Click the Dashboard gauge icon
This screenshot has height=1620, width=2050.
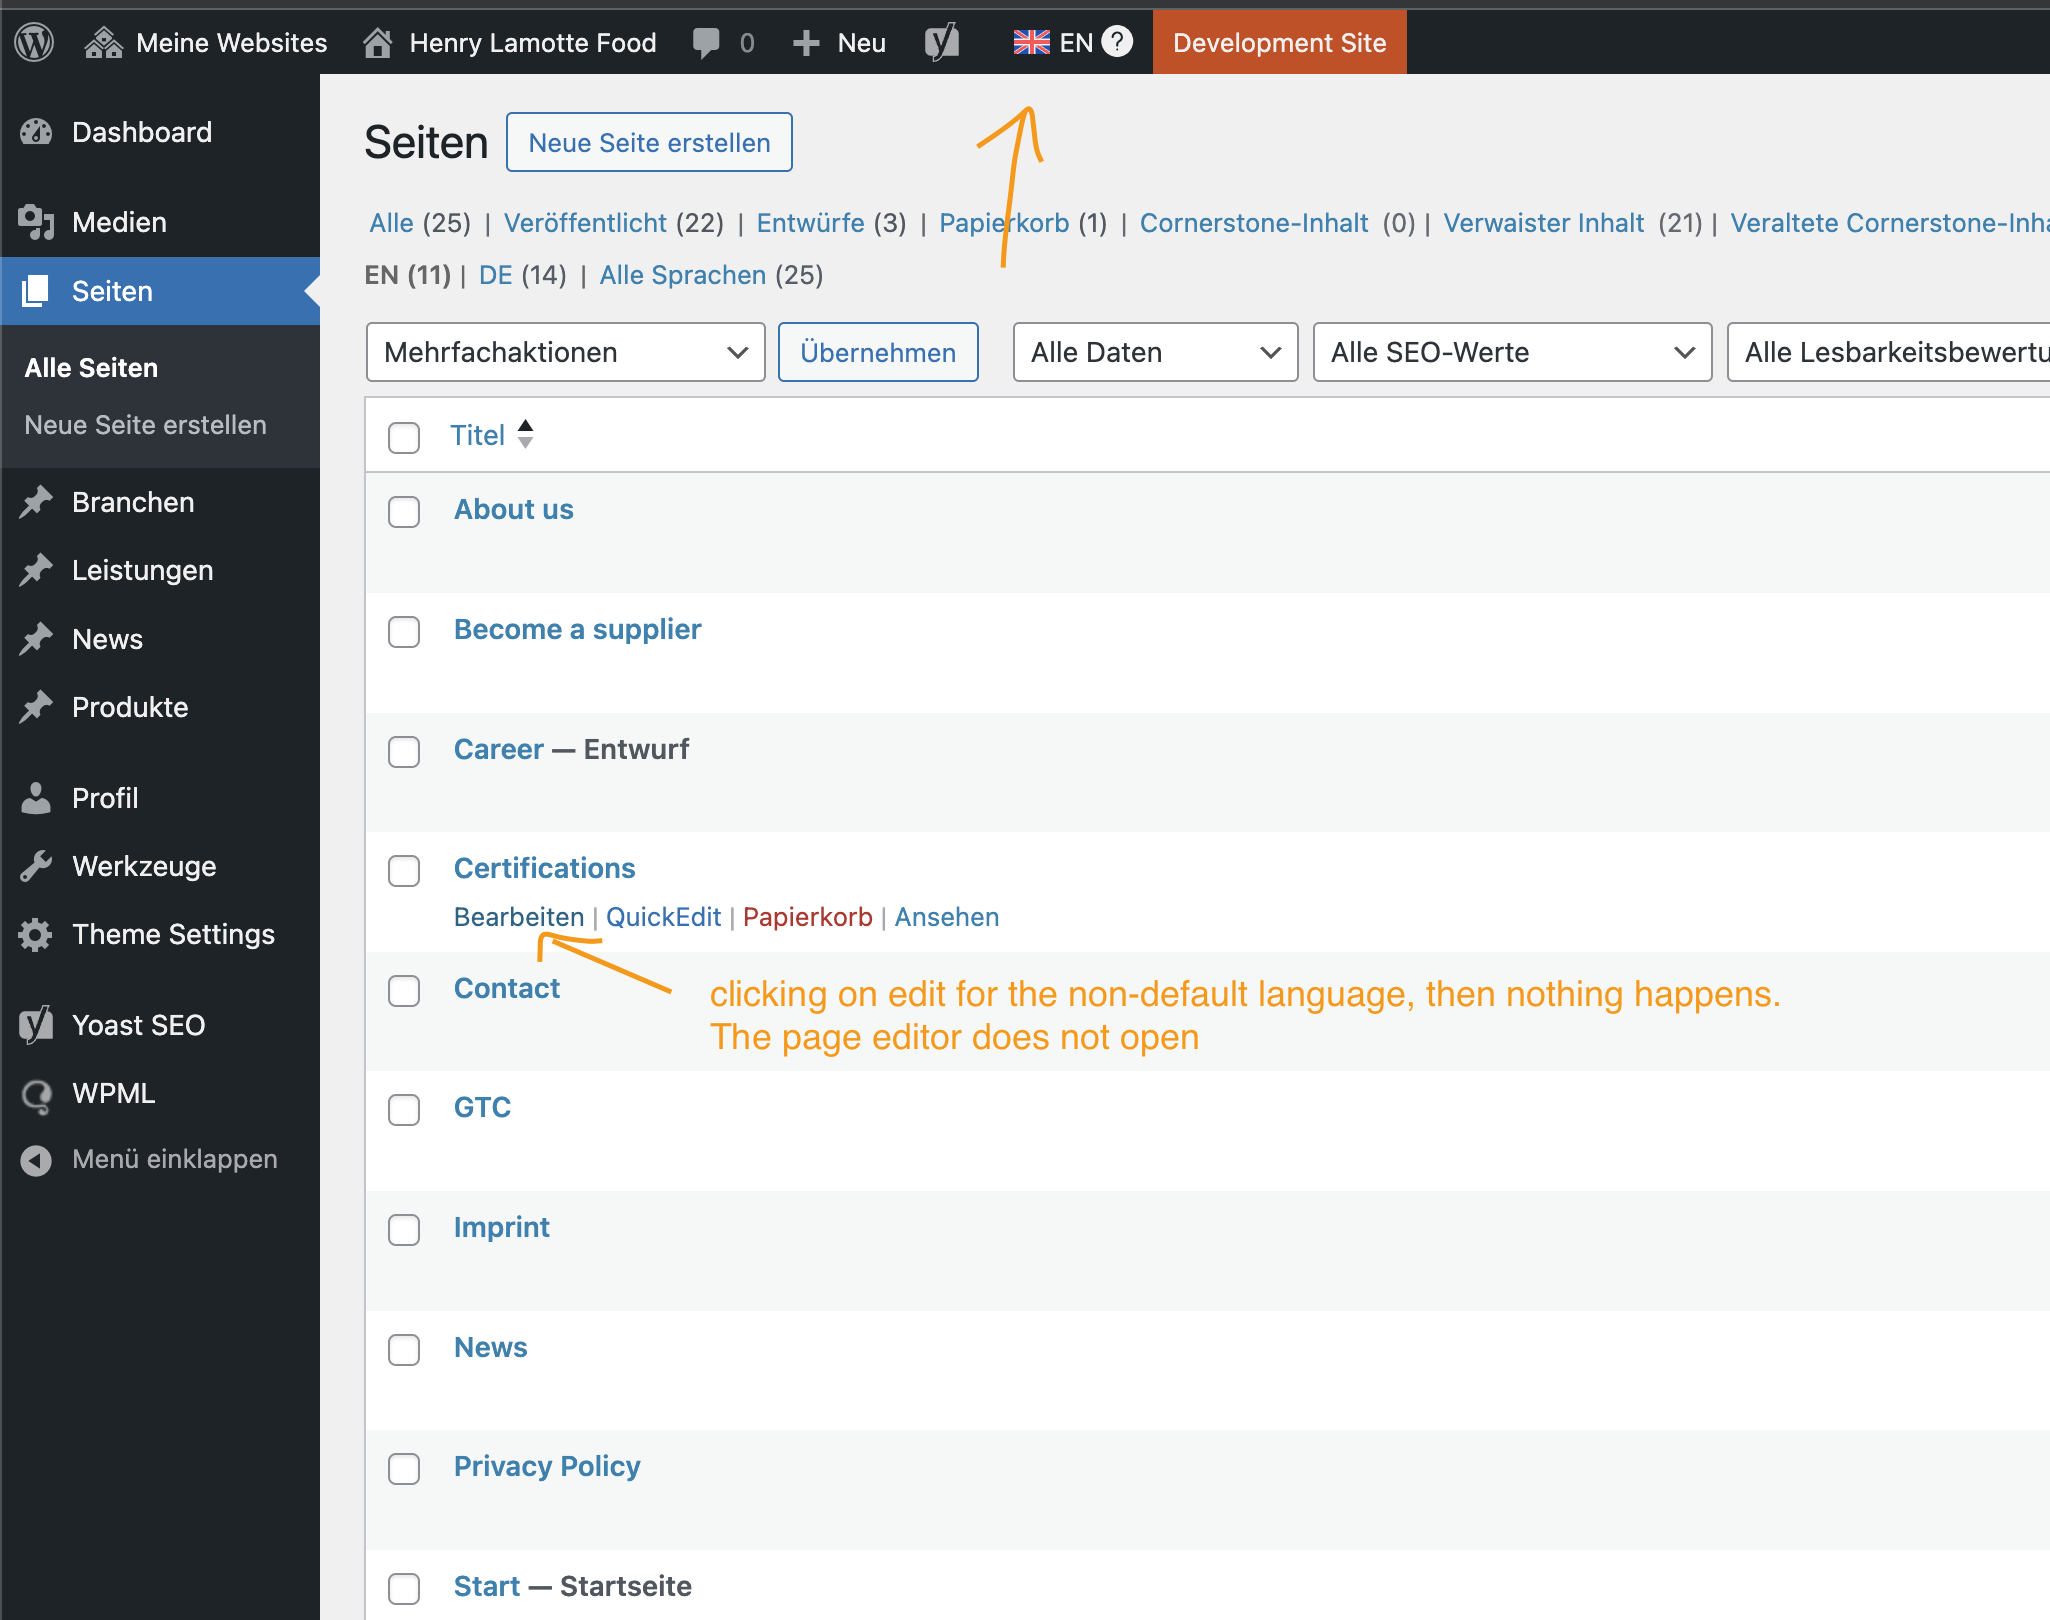pyautogui.click(x=36, y=132)
